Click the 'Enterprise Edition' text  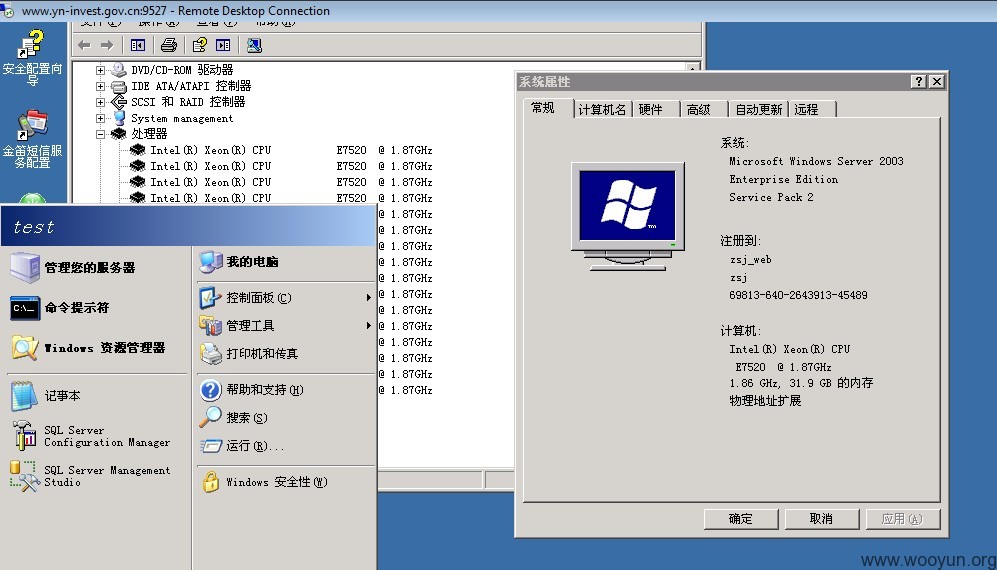tap(783, 179)
